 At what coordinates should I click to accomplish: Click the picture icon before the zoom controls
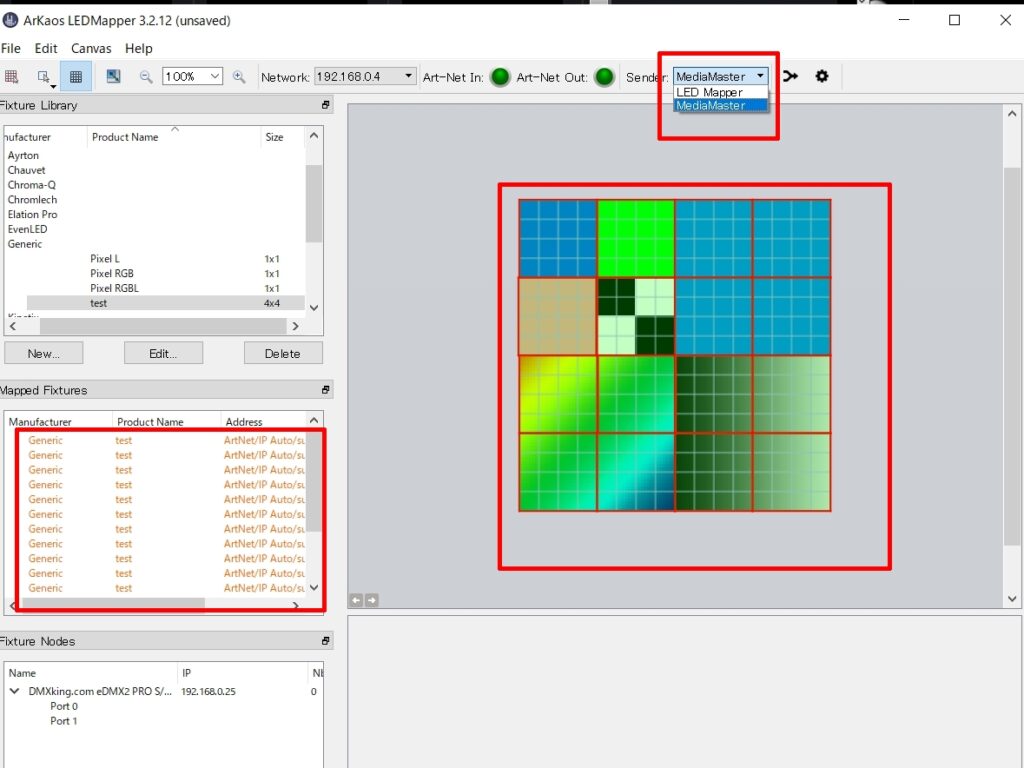(114, 76)
